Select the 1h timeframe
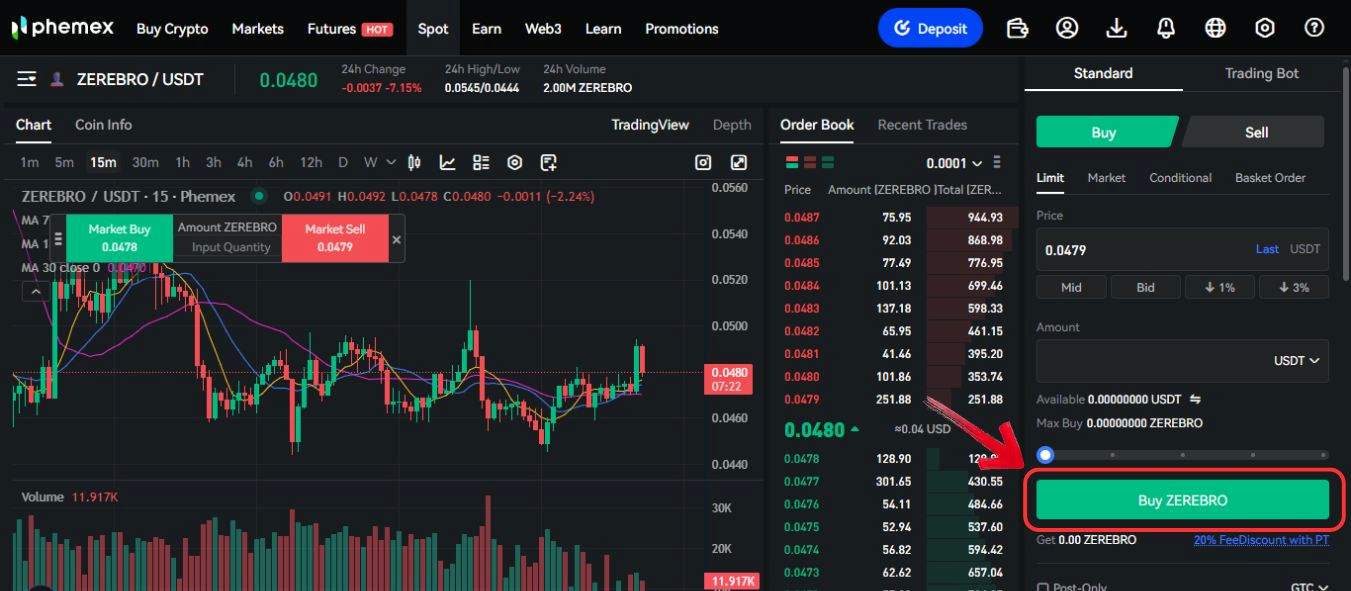 point(182,162)
